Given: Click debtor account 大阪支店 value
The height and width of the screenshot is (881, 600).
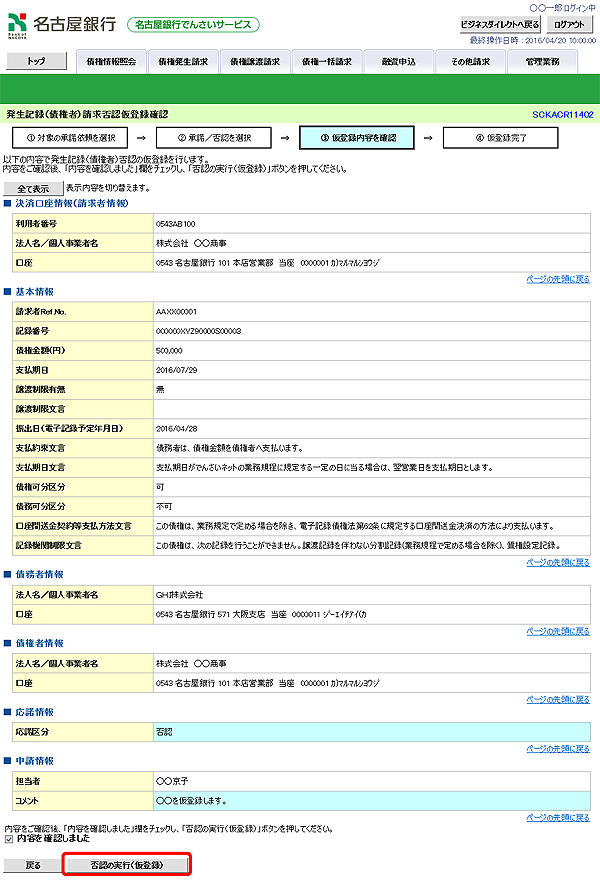Looking at the screenshot, I should (x=261, y=615).
